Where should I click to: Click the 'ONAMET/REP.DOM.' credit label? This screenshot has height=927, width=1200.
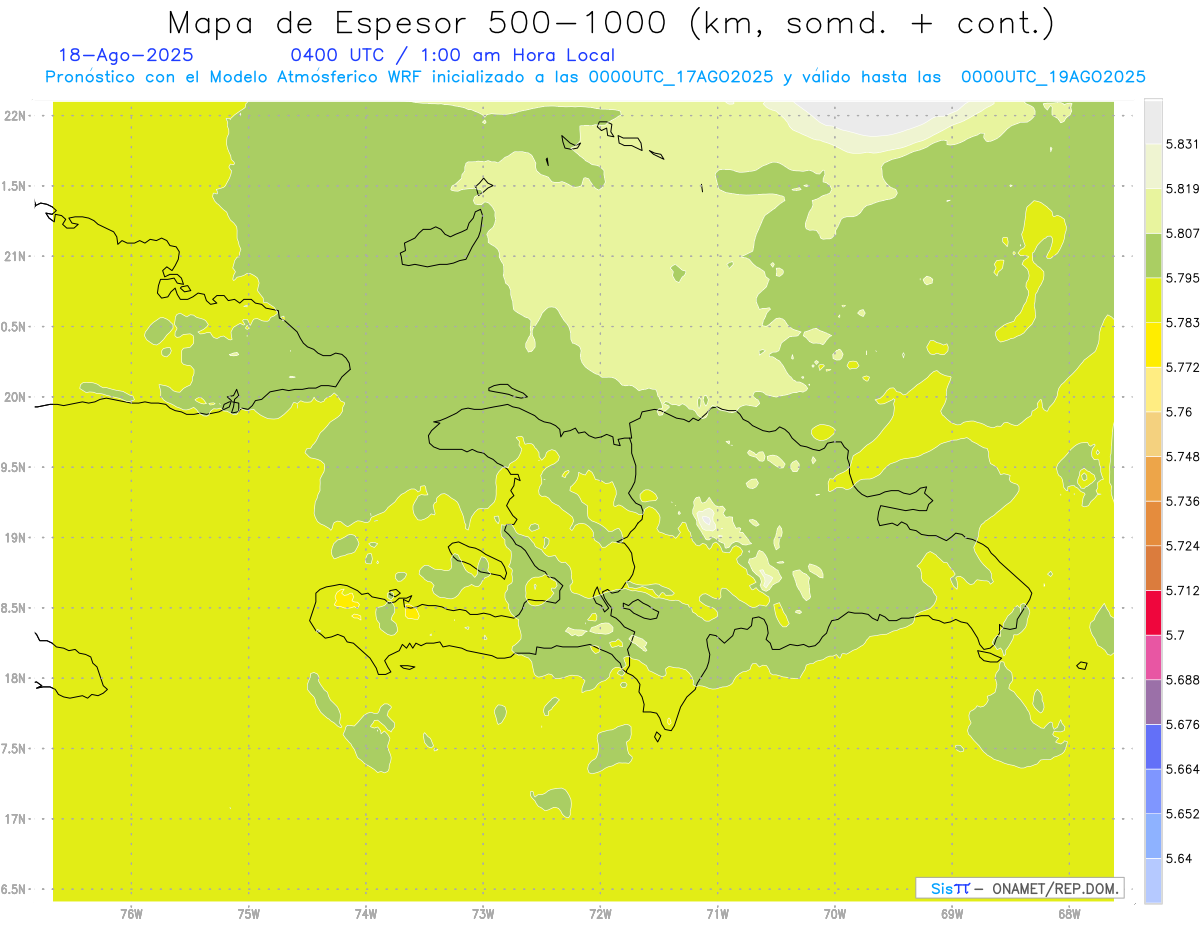(1057, 888)
